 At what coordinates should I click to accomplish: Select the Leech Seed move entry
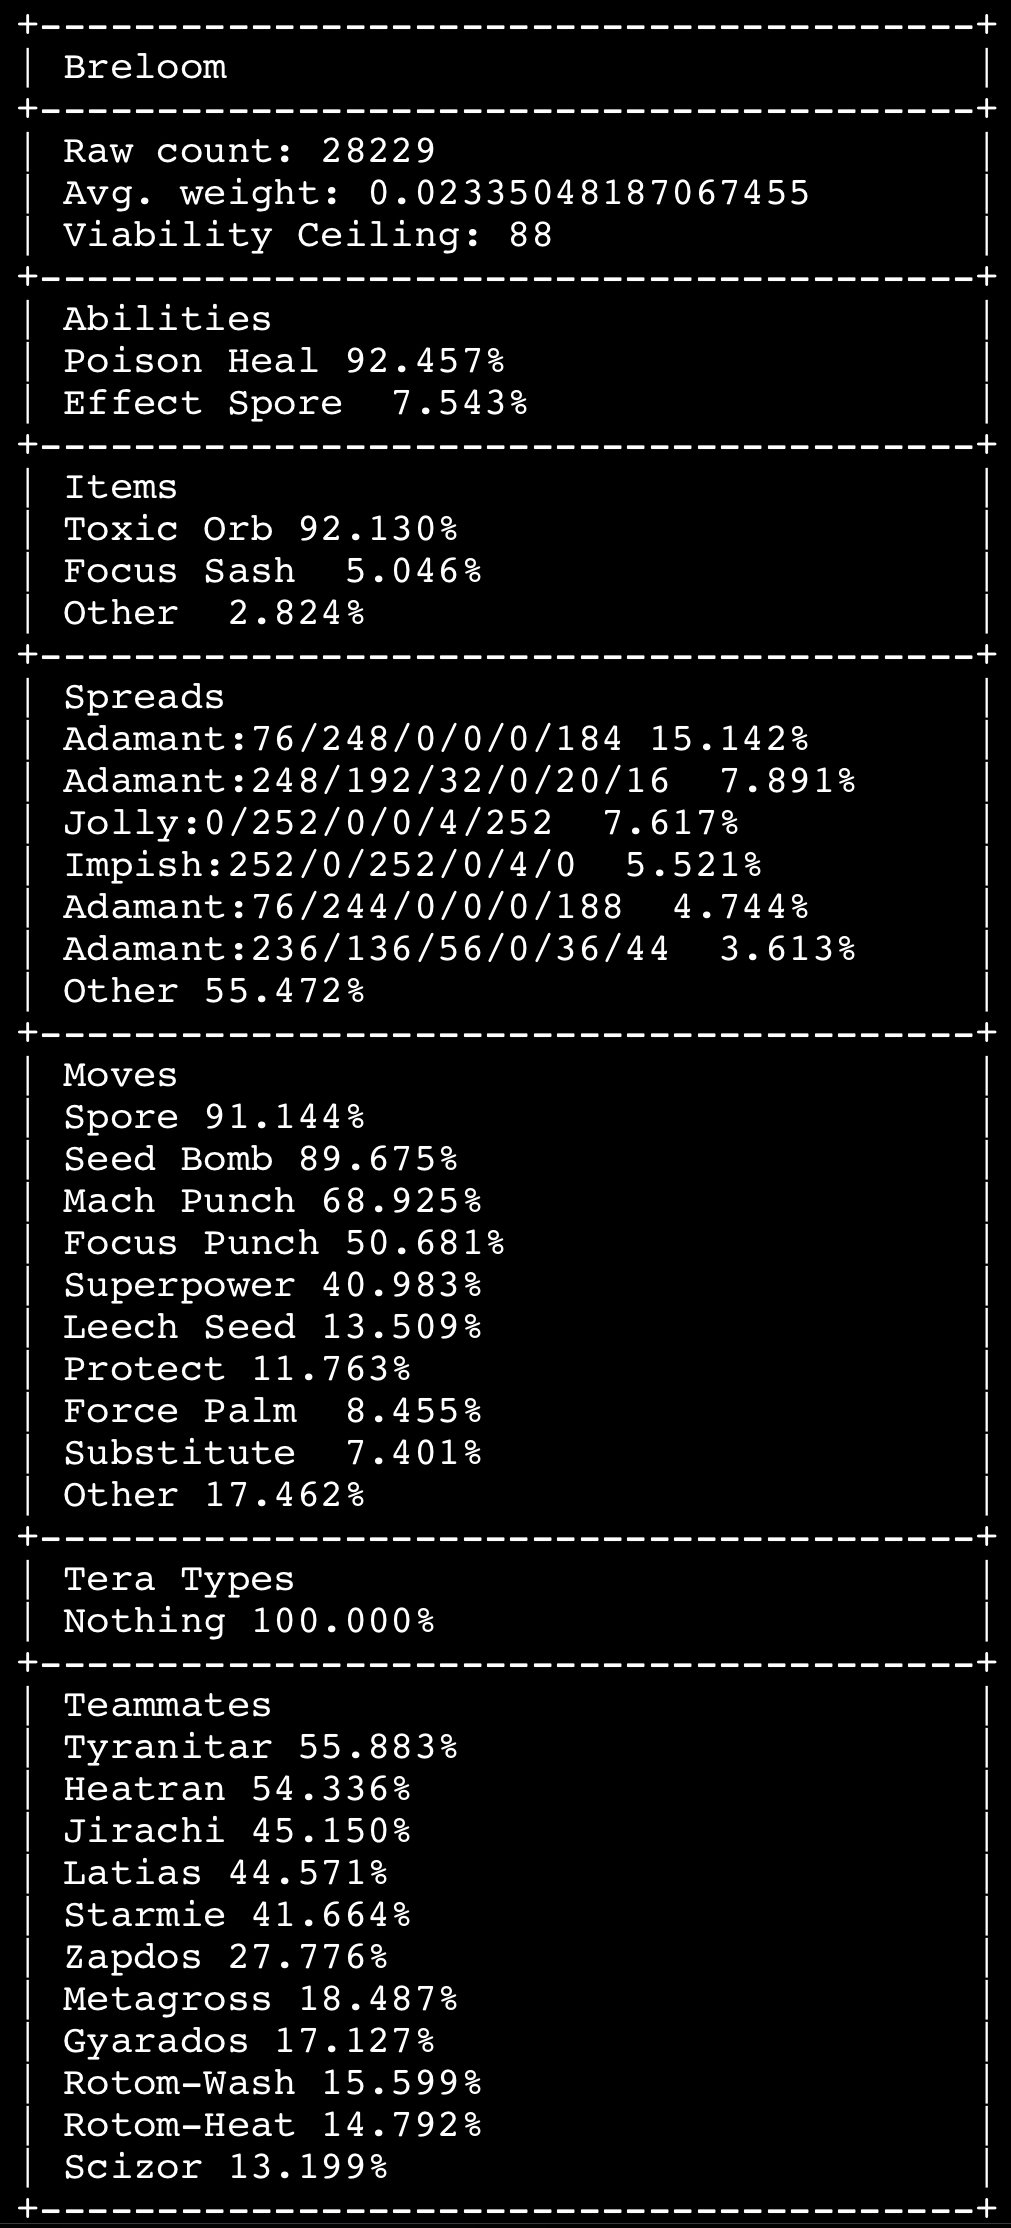272,1327
